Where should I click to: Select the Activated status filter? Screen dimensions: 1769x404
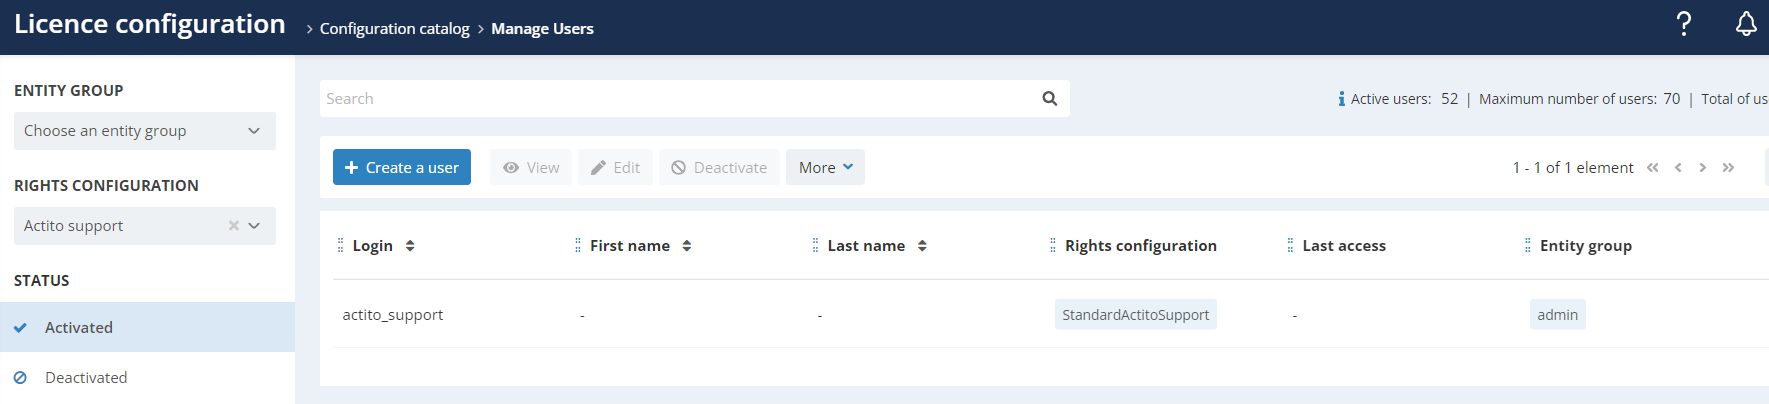(x=147, y=327)
